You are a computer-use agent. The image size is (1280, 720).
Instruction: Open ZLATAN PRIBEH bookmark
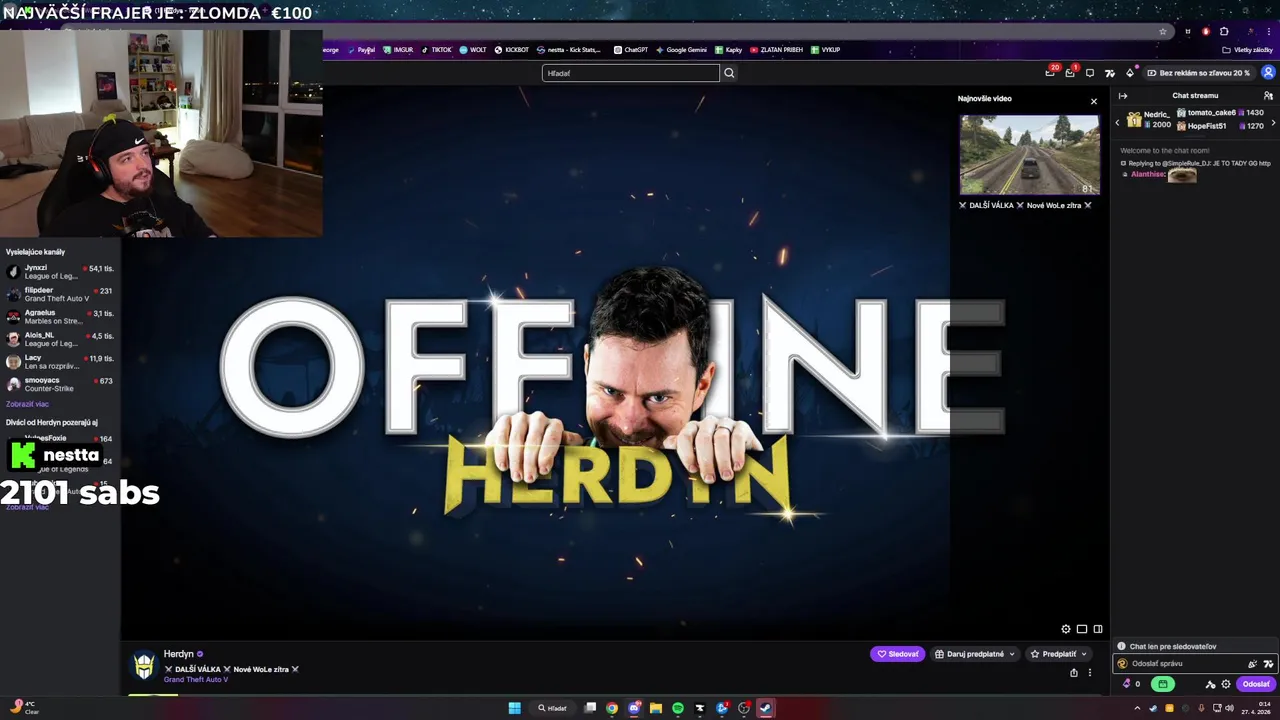pyautogui.click(x=776, y=50)
